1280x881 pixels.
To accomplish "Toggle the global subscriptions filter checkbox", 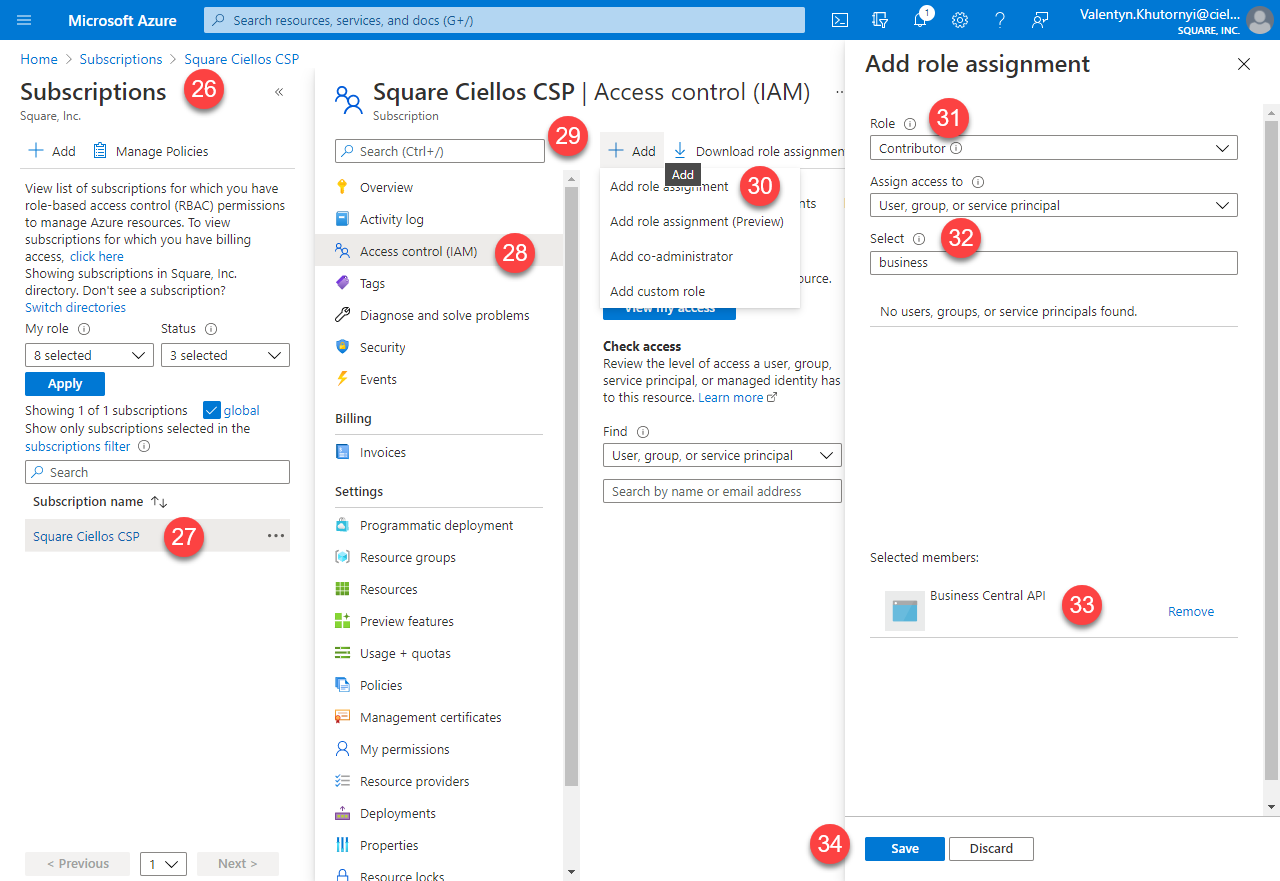I will coord(211,410).
